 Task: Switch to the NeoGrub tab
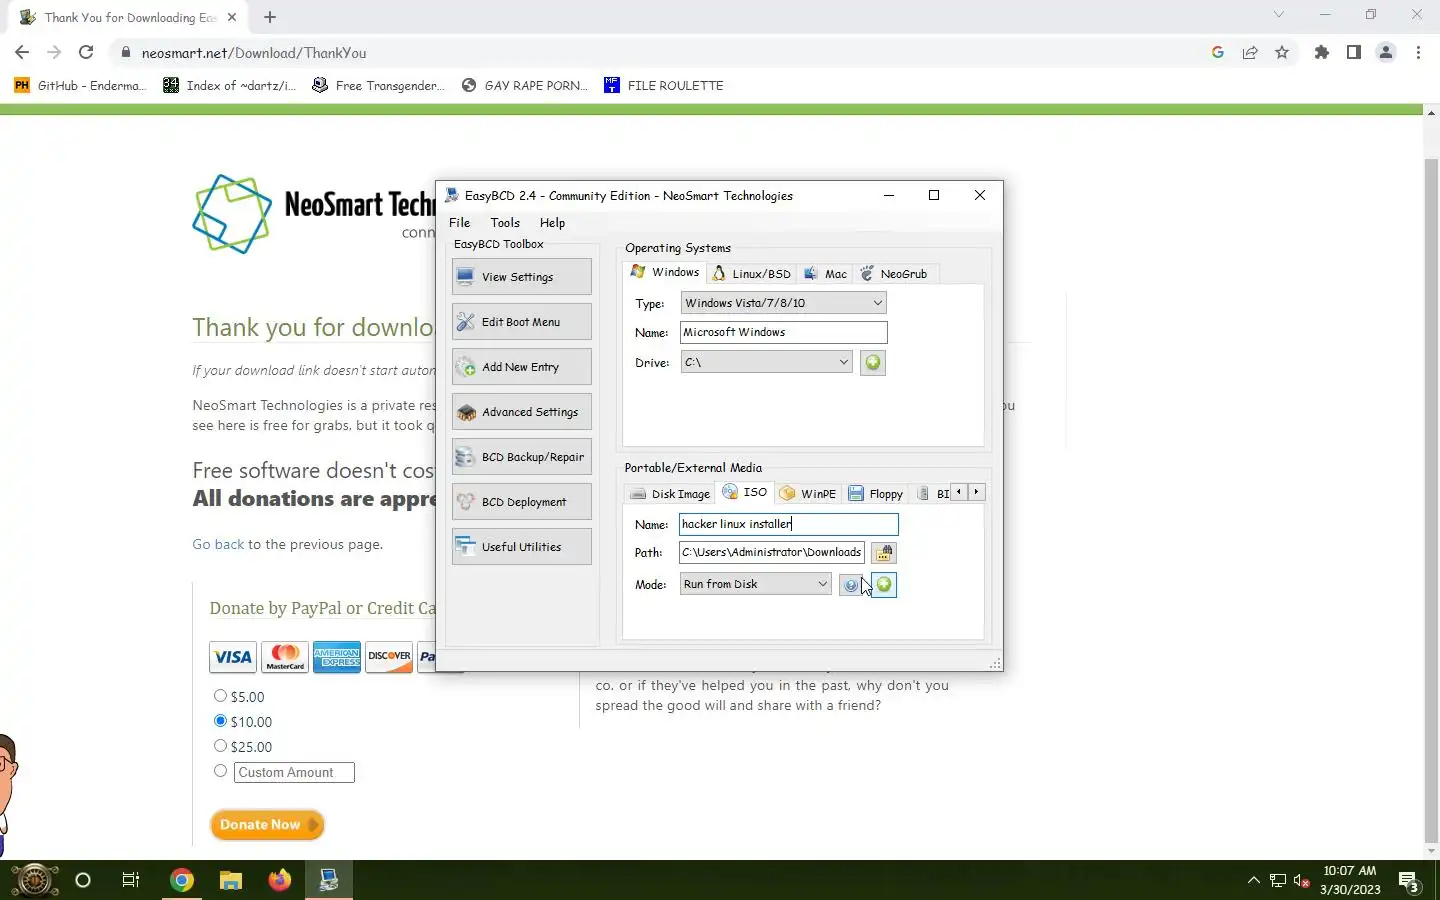point(894,274)
